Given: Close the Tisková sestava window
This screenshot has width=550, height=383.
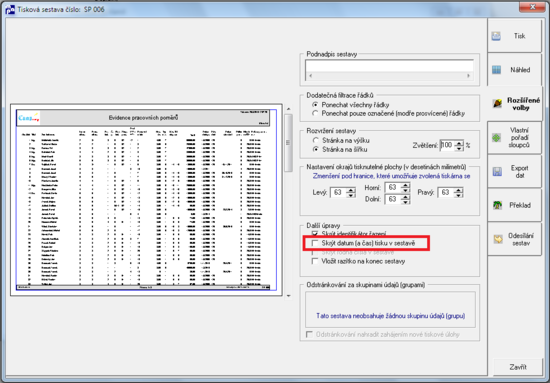Looking at the screenshot, I should 532,7.
